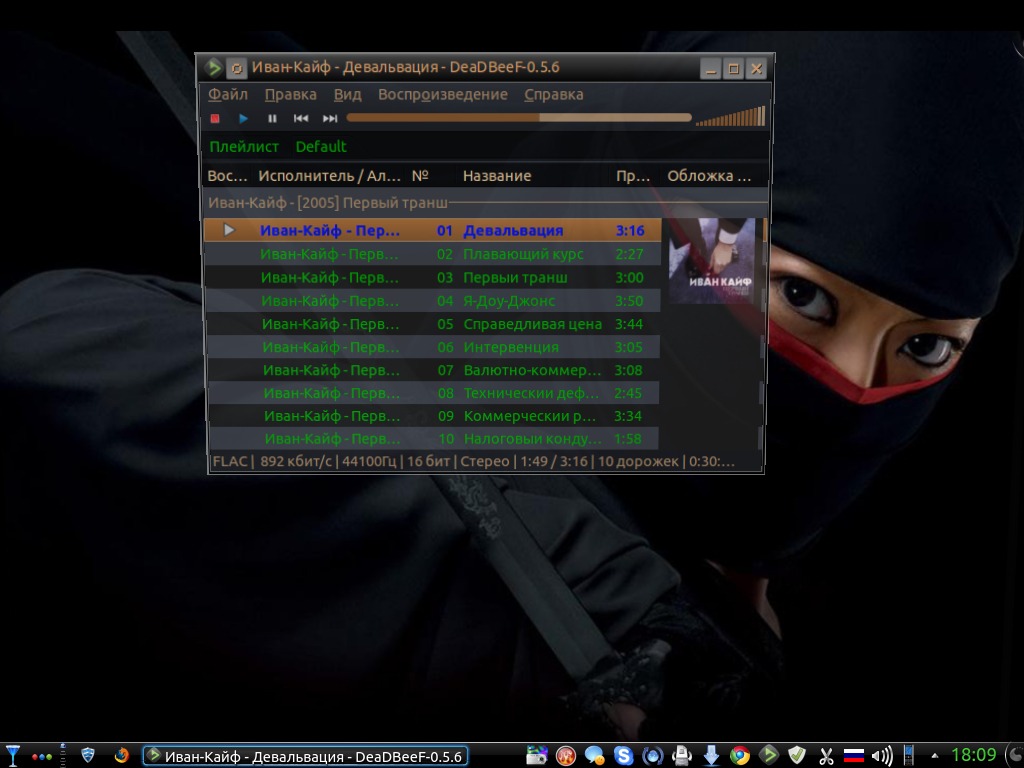Open Skype from the system tray

coord(624,756)
